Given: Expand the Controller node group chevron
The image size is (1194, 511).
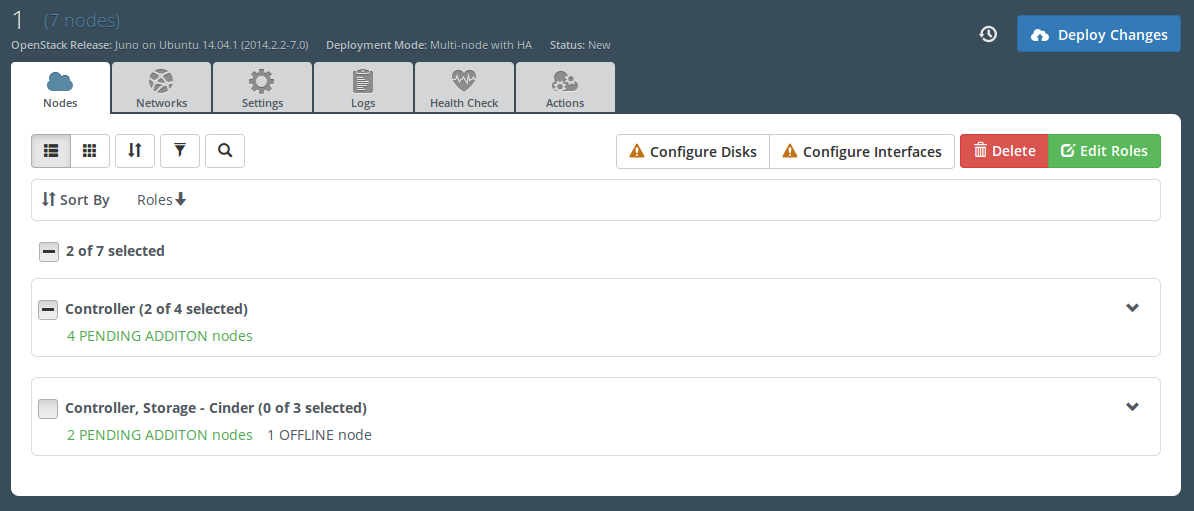Looking at the screenshot, I should pyautogui.click(x=1132, y=308).
